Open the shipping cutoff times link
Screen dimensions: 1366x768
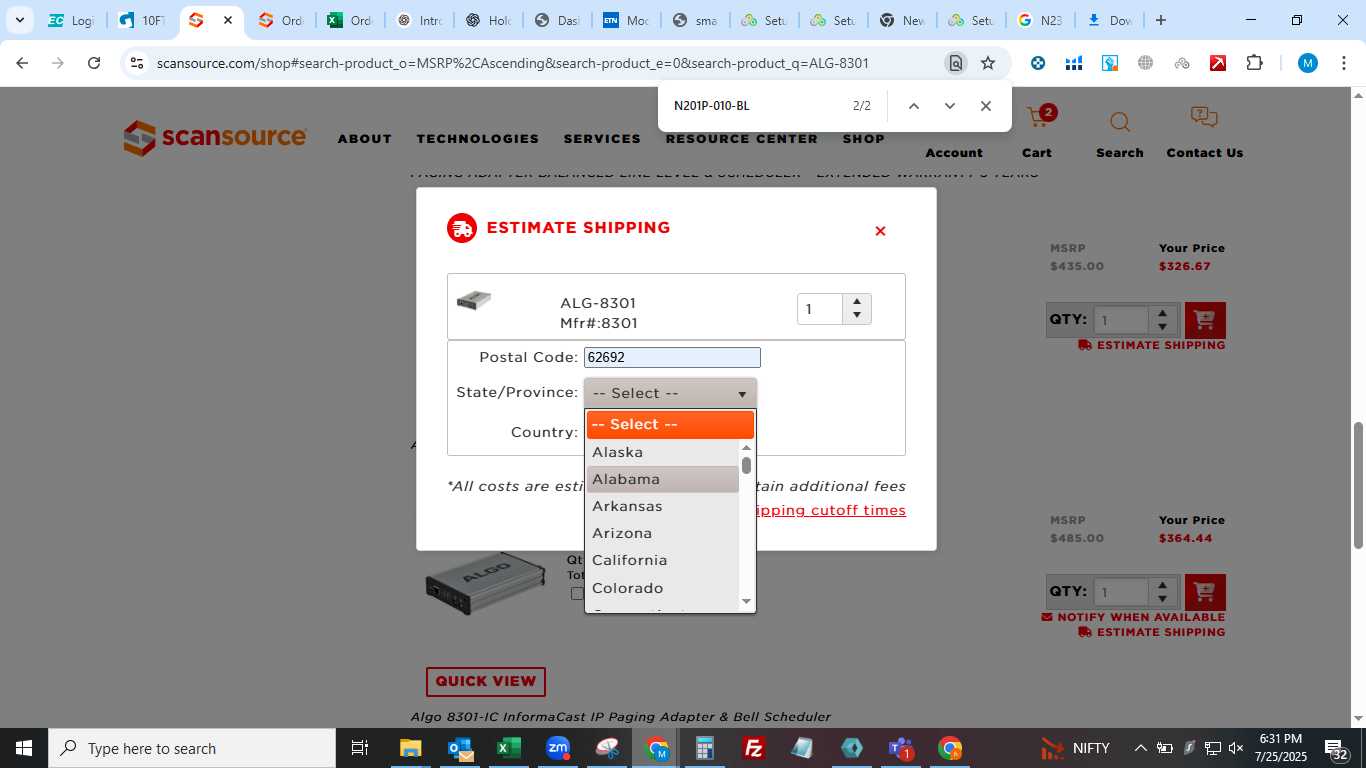pos(831,510)
